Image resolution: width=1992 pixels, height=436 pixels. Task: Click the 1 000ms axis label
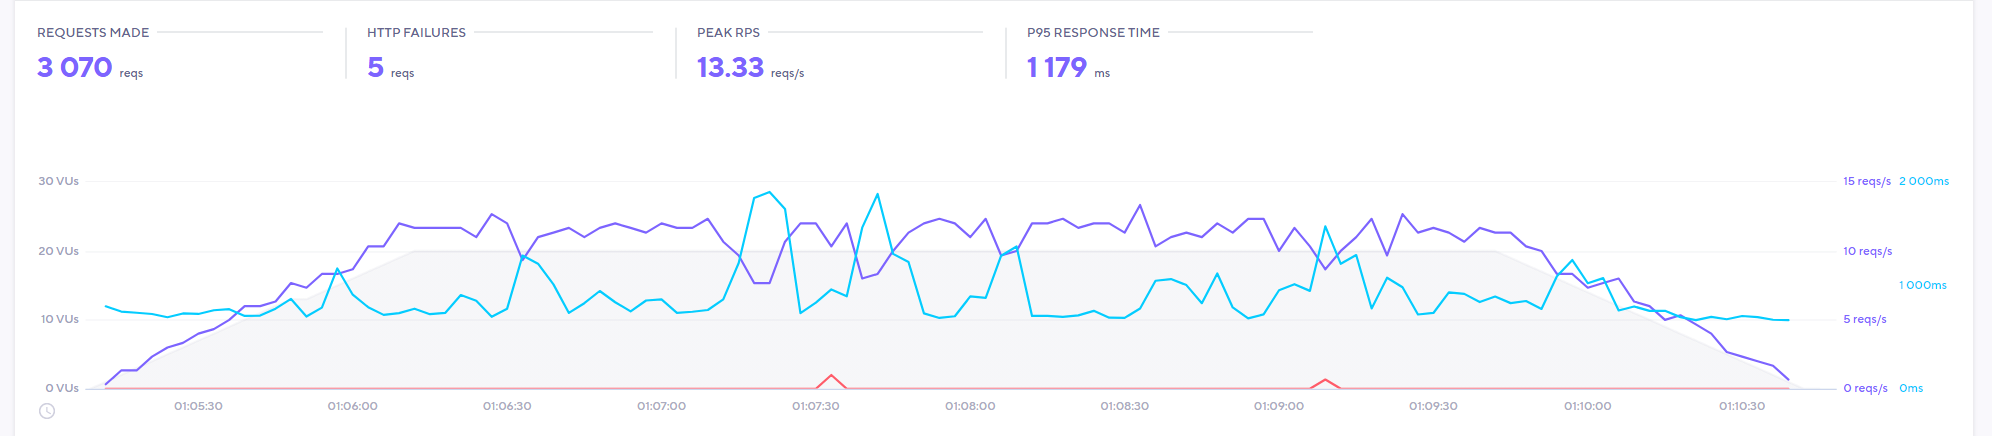(x=1923, y=285)
